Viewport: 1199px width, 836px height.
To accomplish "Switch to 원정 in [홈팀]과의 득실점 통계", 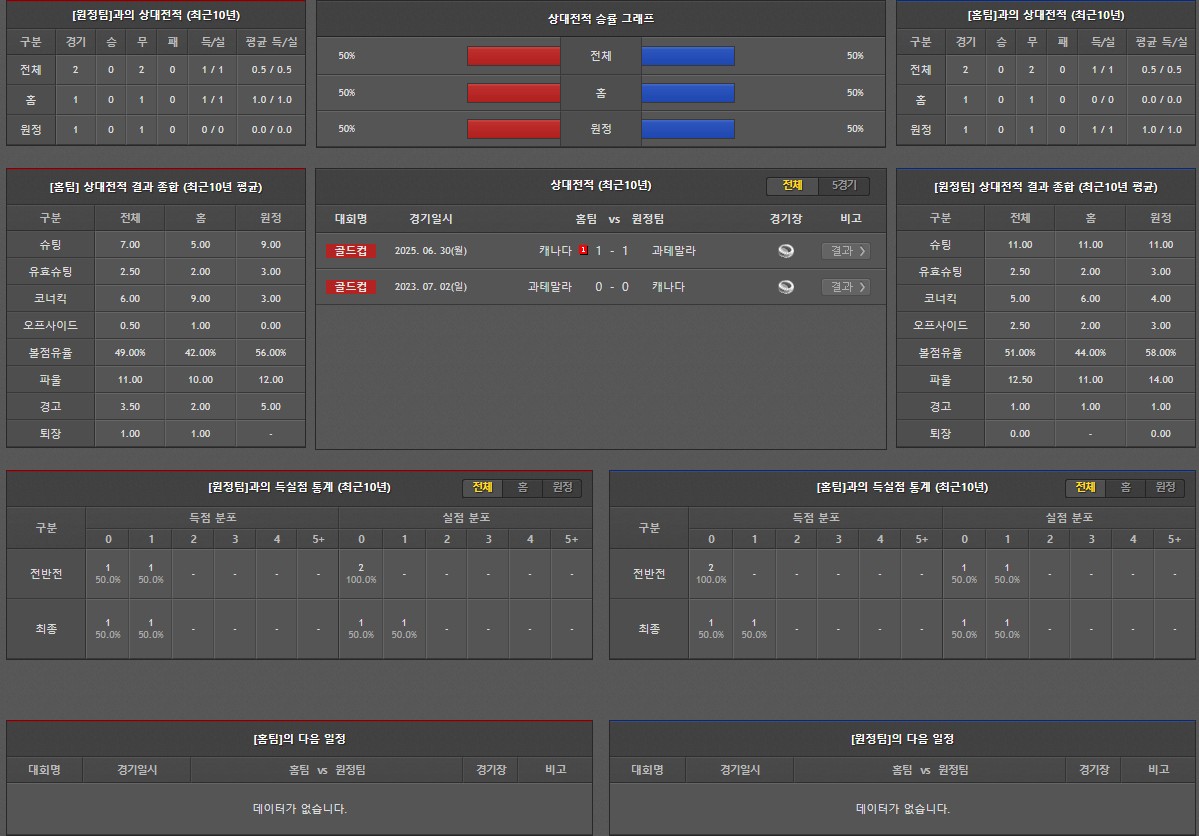I will [x=1165, y=487].
